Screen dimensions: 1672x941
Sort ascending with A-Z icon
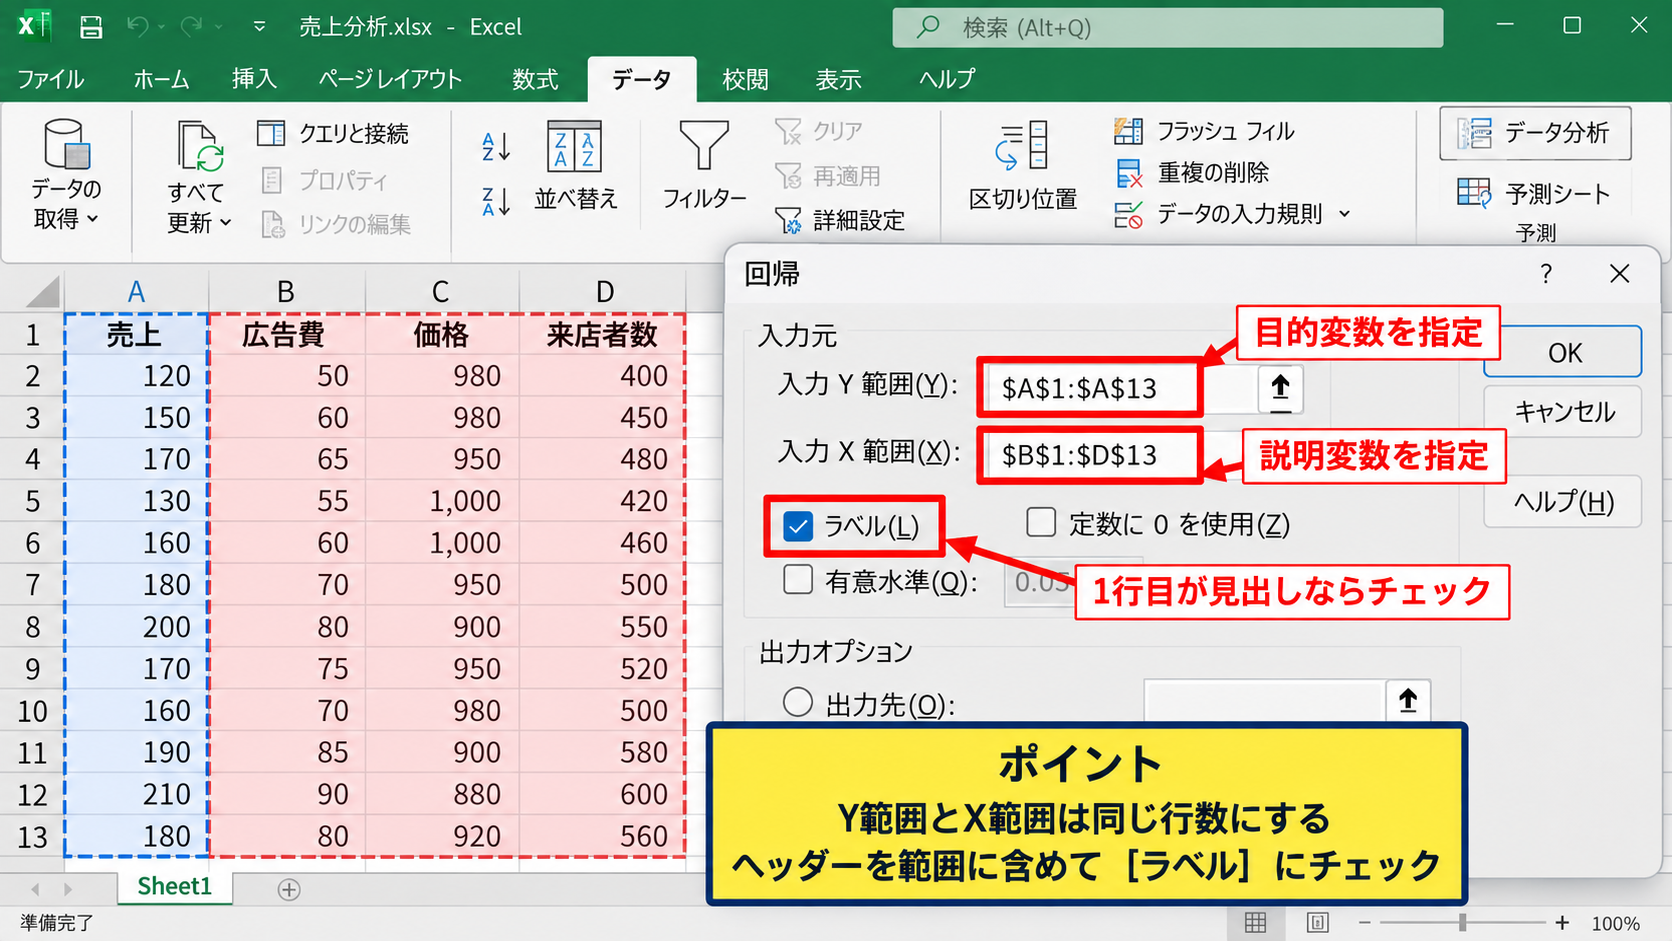point(496,147)
